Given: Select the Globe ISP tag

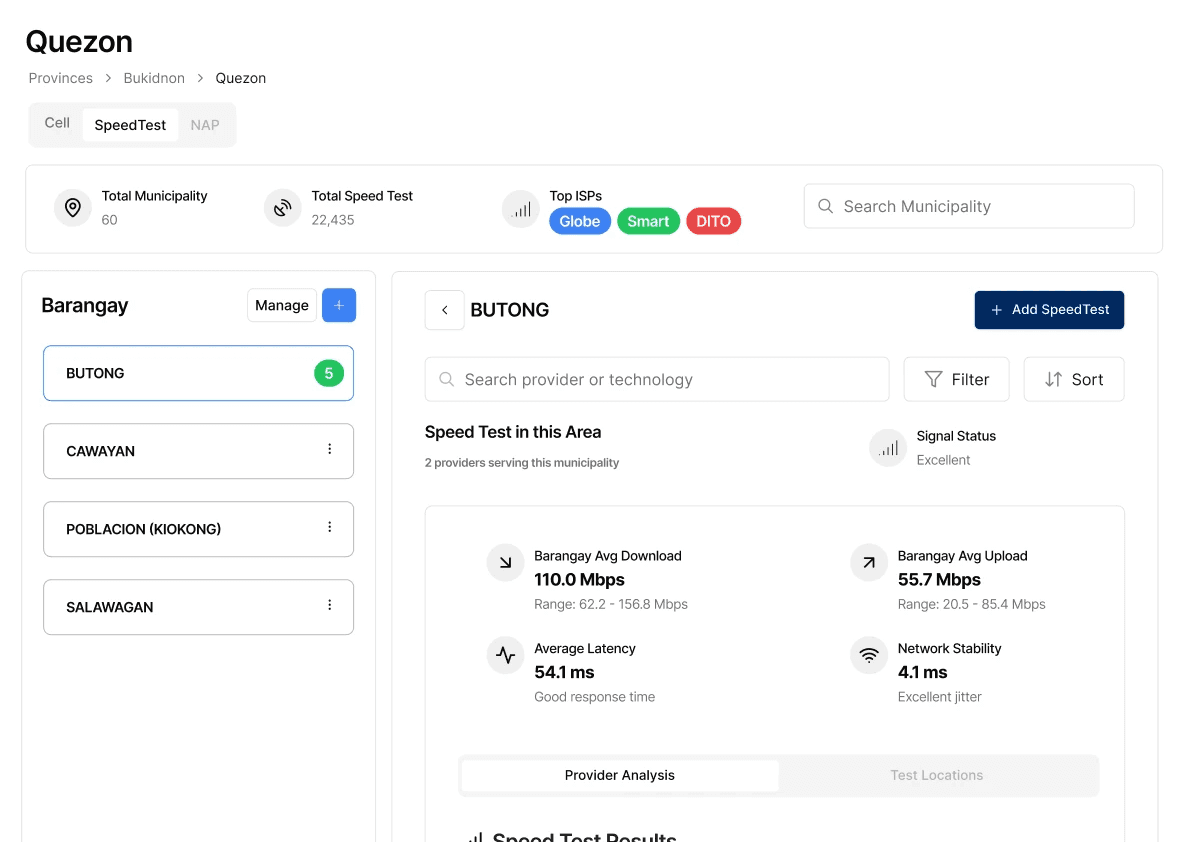Looking at the screenshot, I should [580, 221].
